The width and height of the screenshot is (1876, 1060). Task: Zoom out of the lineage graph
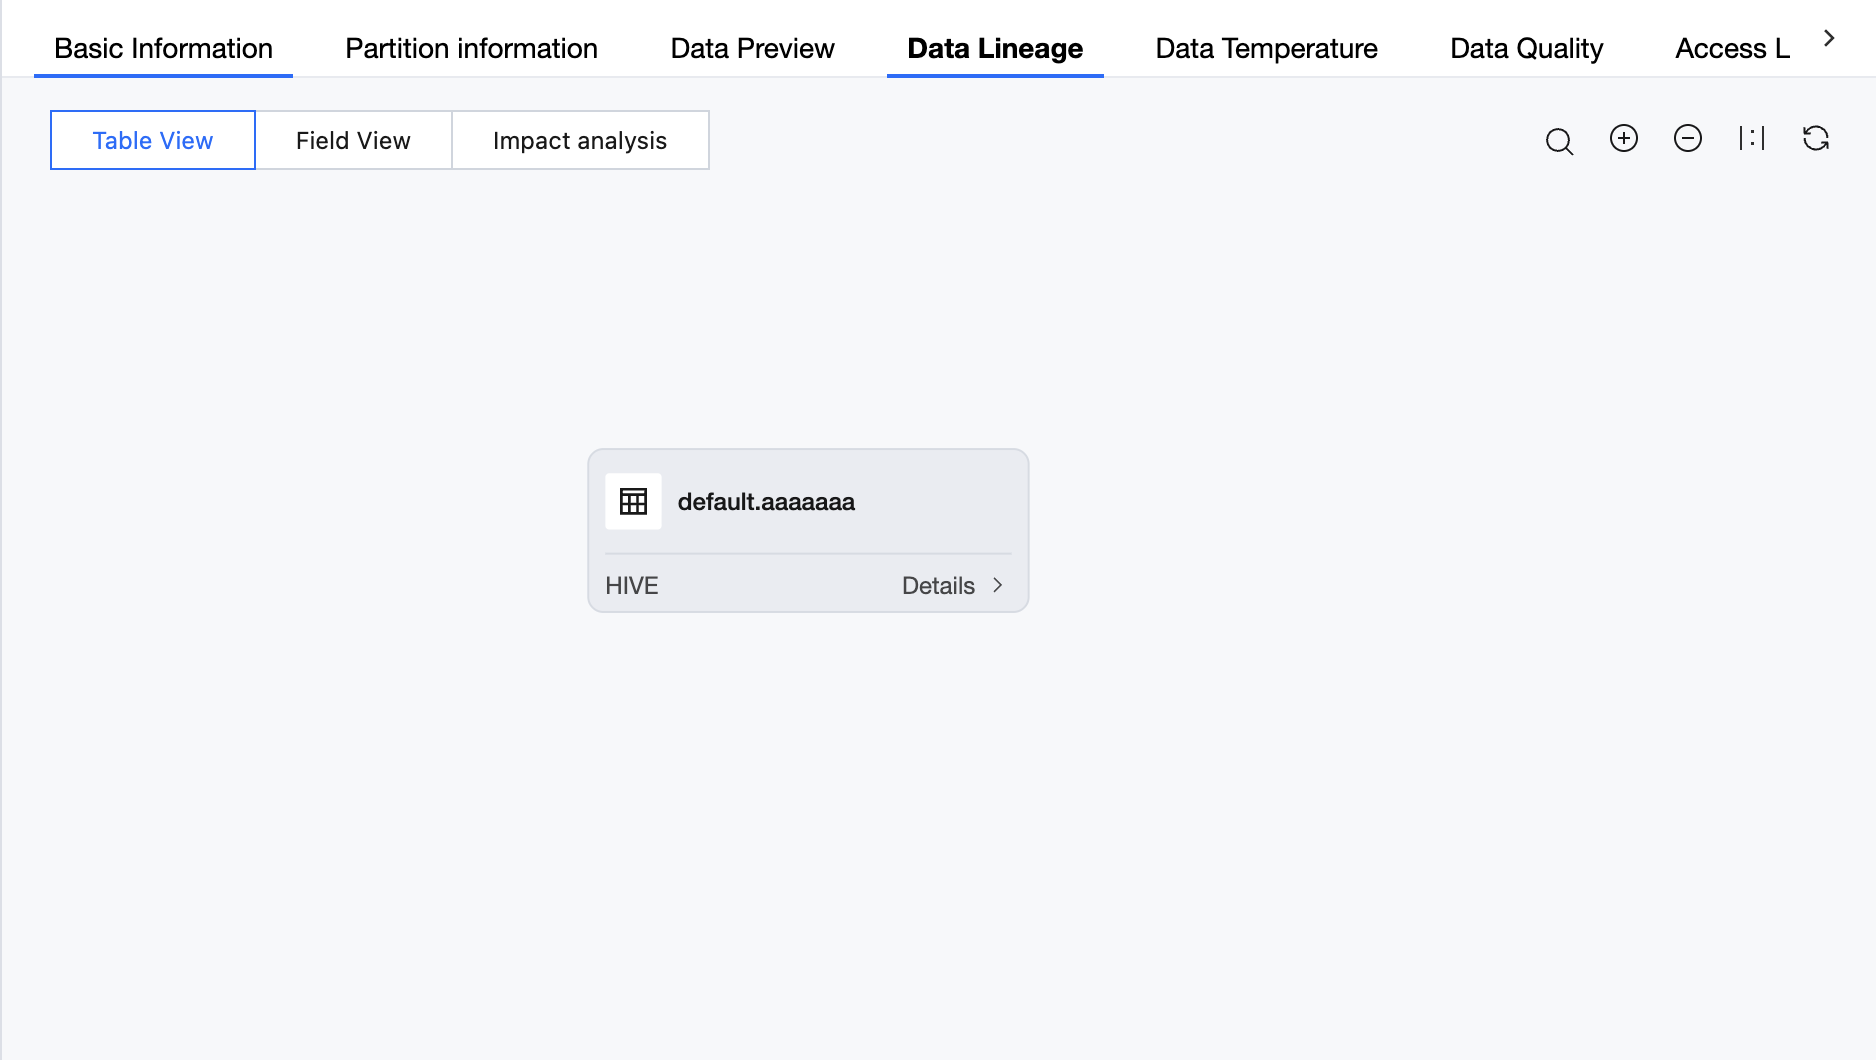1687,138
